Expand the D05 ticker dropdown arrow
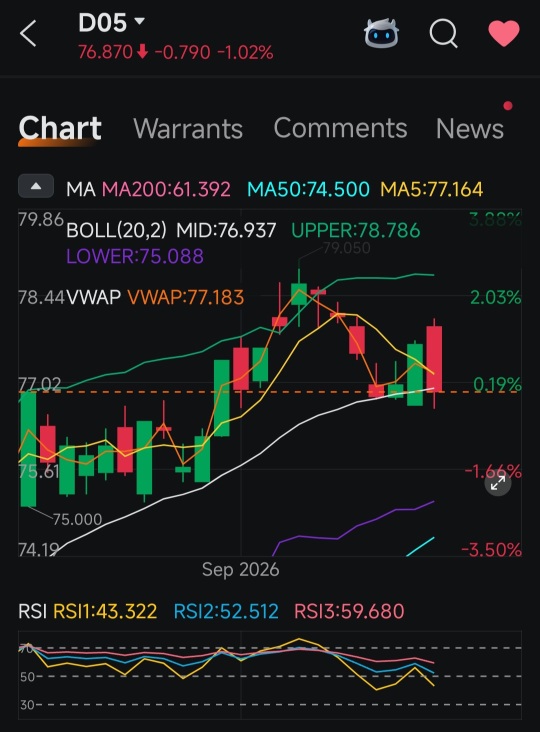Viewport: 540px width, 732px height. 139,21
